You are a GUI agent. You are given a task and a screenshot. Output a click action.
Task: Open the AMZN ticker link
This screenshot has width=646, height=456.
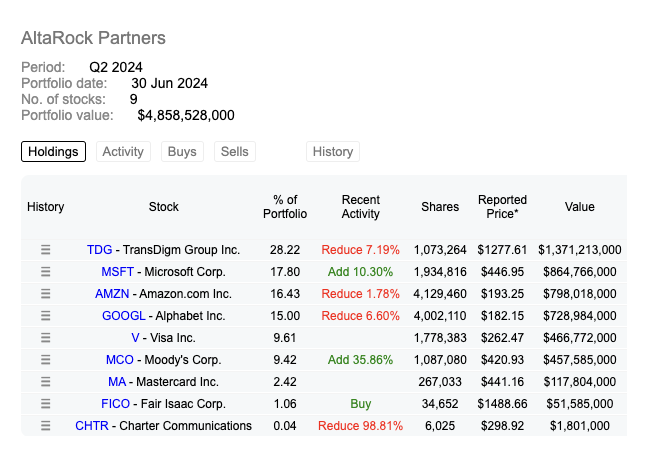(112, 294)
